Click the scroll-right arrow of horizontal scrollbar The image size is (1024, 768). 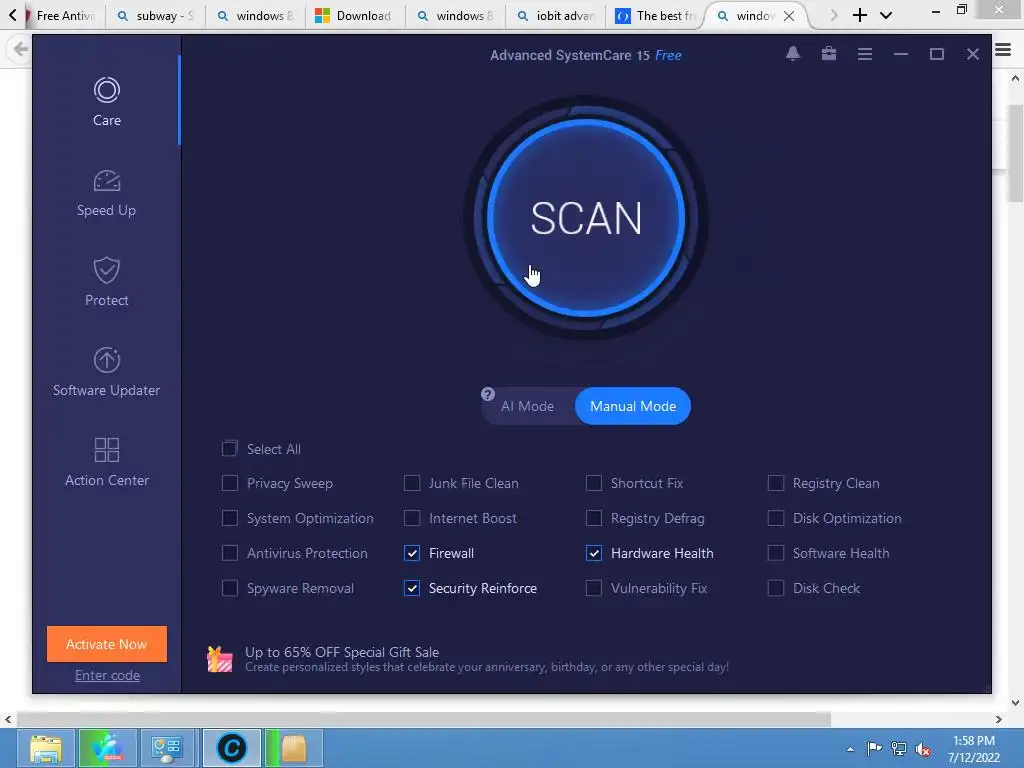[998, 720]
